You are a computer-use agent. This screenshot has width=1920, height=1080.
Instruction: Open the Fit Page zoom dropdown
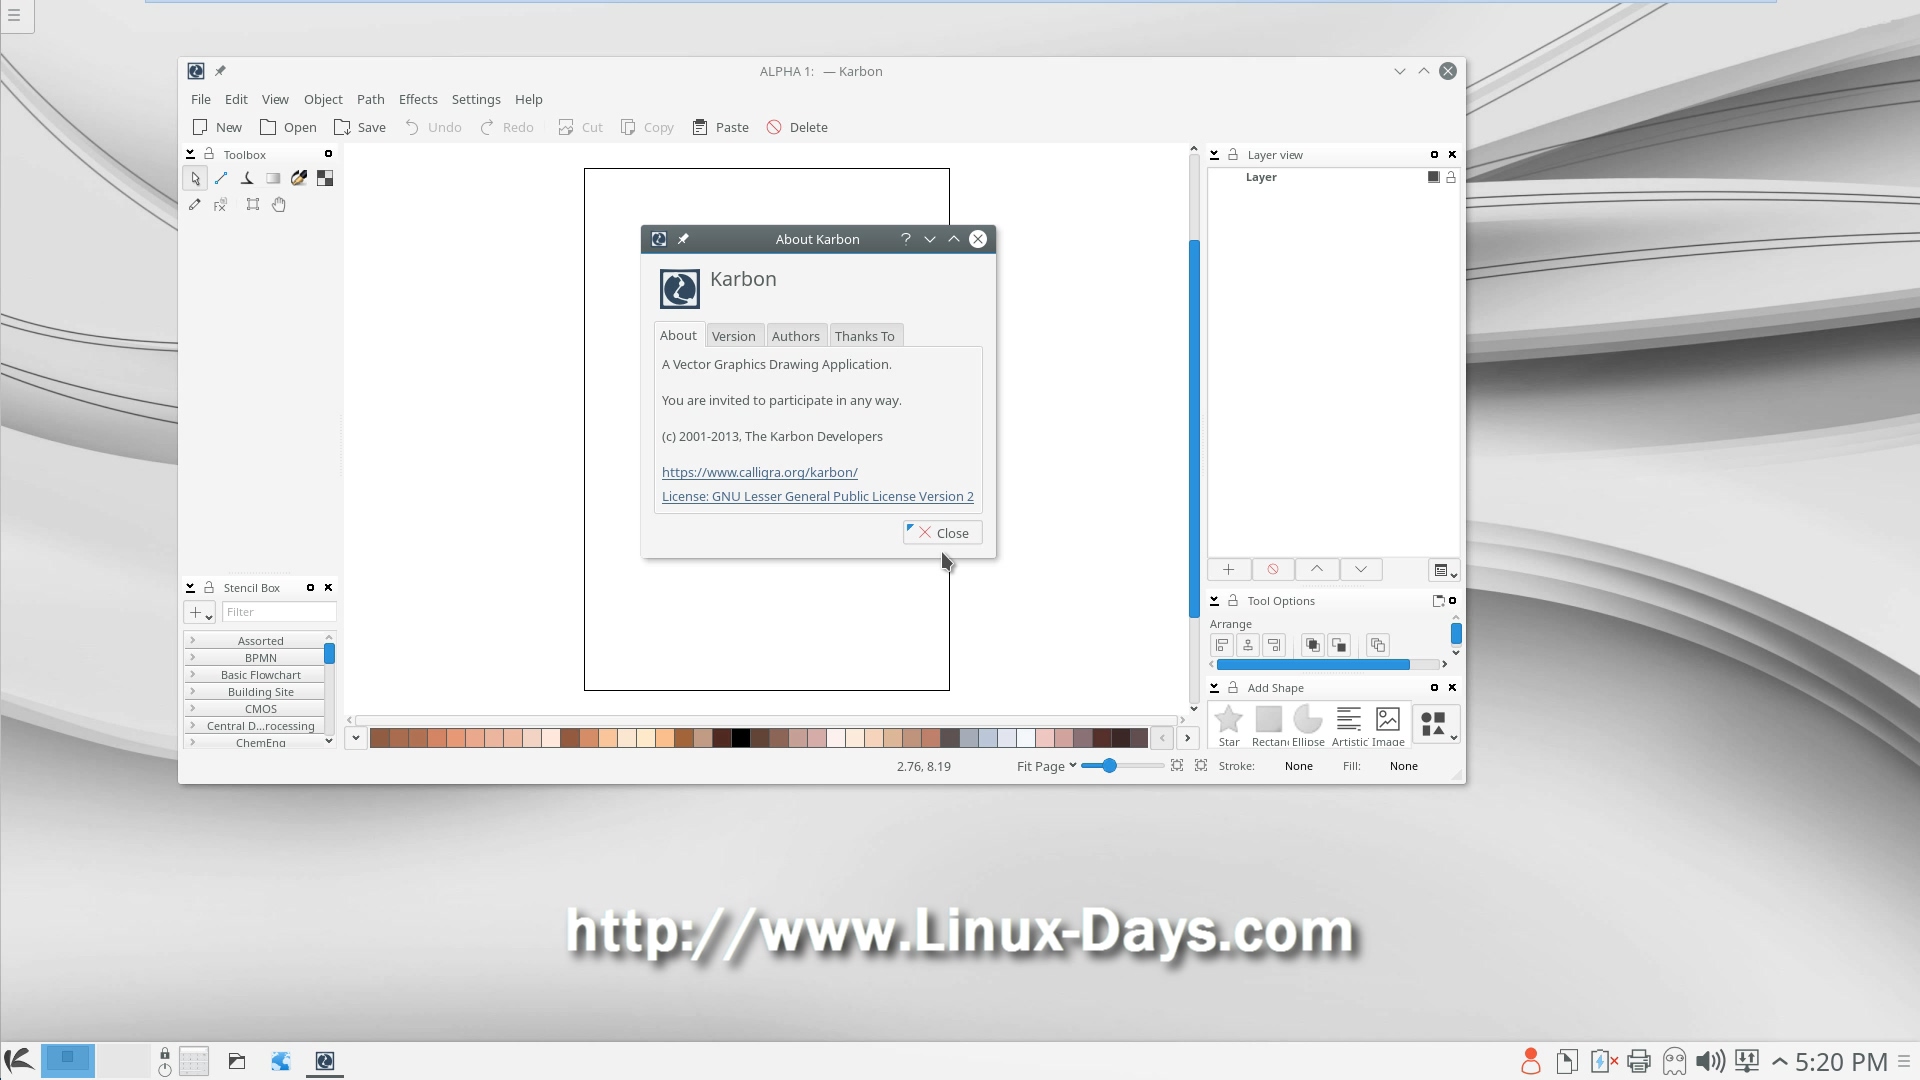(1046, 766)
